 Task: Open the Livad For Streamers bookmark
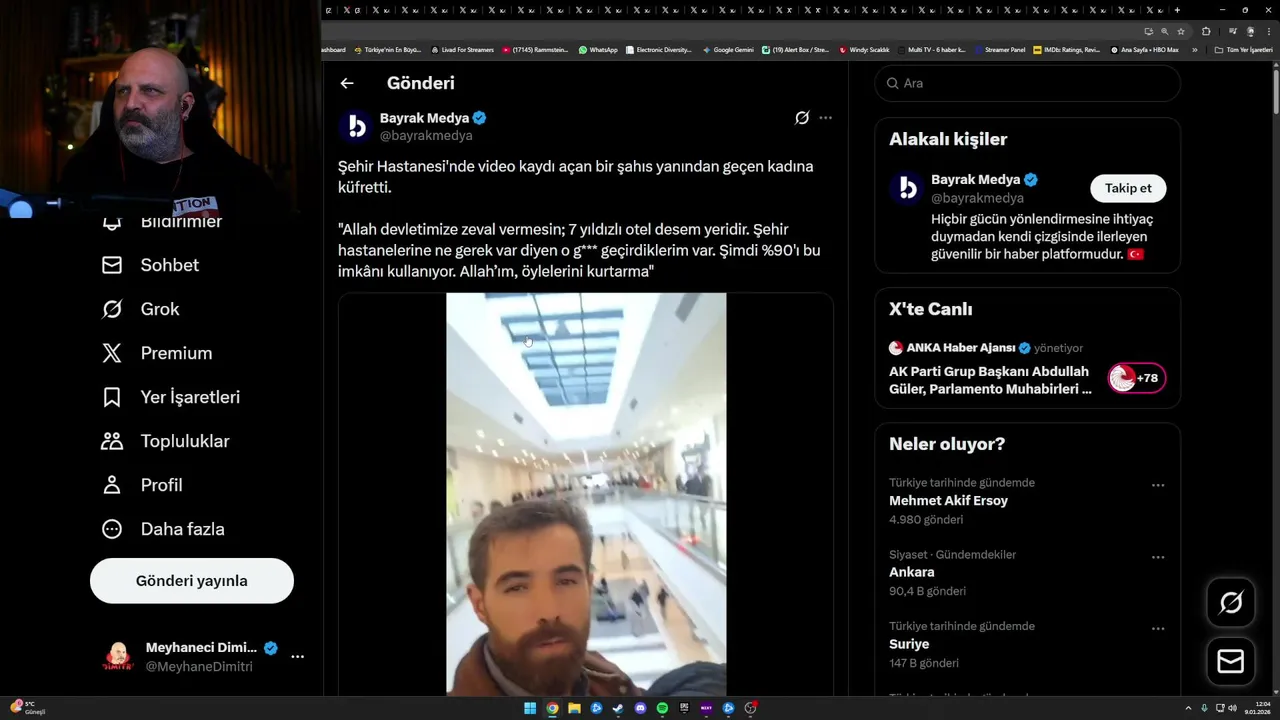tap(462, 50)
